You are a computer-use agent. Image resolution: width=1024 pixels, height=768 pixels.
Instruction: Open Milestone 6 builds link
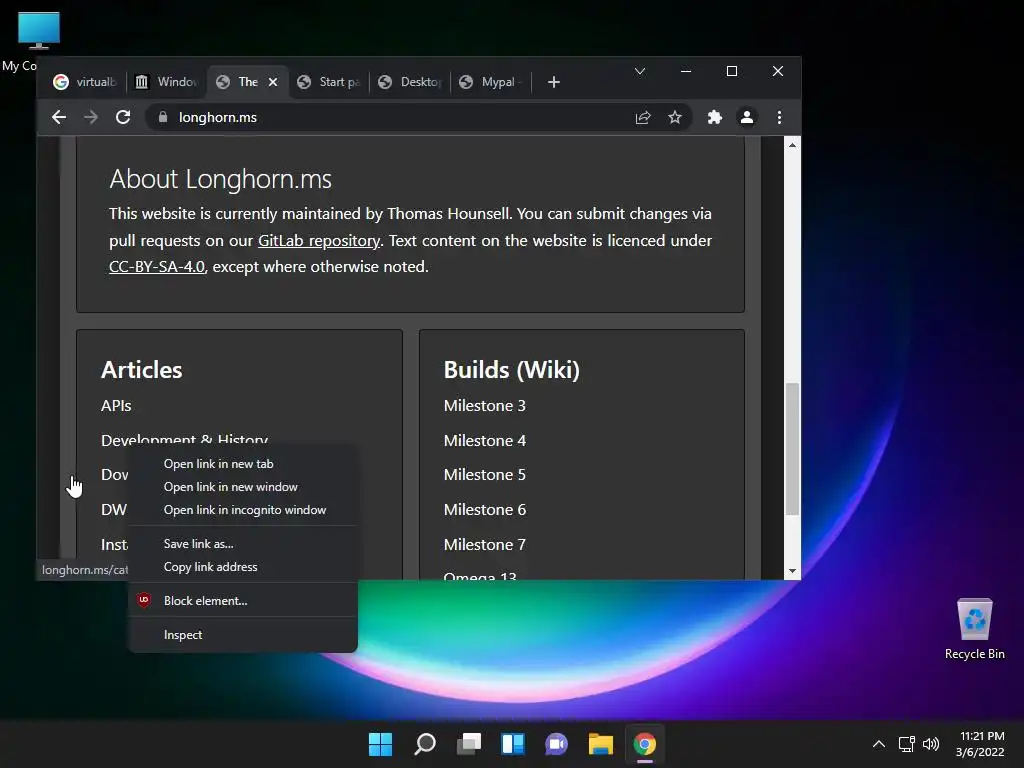(485, 510)
